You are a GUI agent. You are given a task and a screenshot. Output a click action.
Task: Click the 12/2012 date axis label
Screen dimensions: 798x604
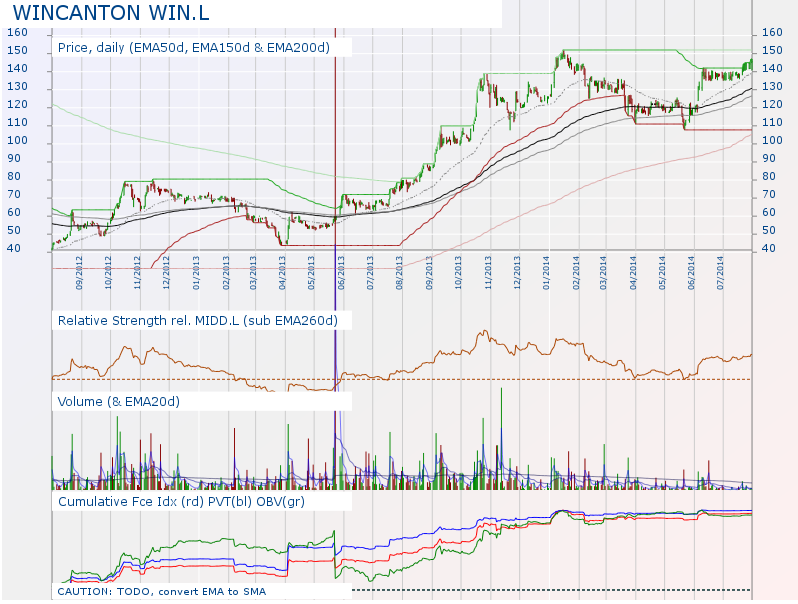click(x=166, y=273)
